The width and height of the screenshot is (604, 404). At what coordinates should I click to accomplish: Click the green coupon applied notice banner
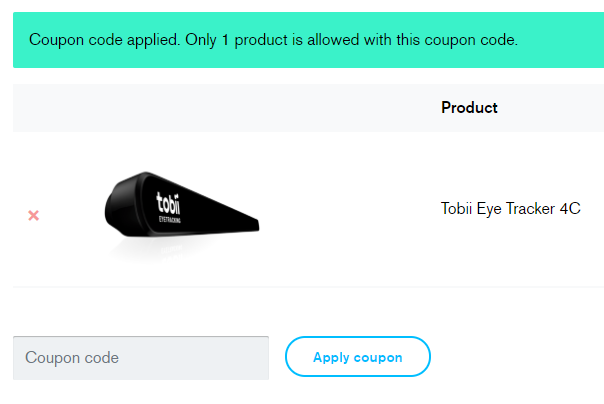308,40
